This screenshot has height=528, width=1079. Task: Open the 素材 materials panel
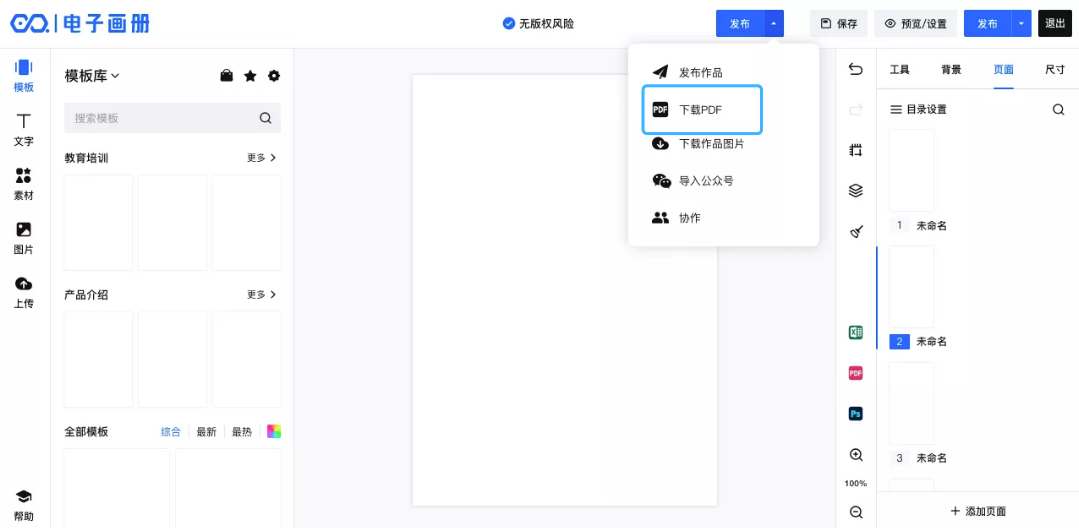pyautogui.click(x=23, y=184)
